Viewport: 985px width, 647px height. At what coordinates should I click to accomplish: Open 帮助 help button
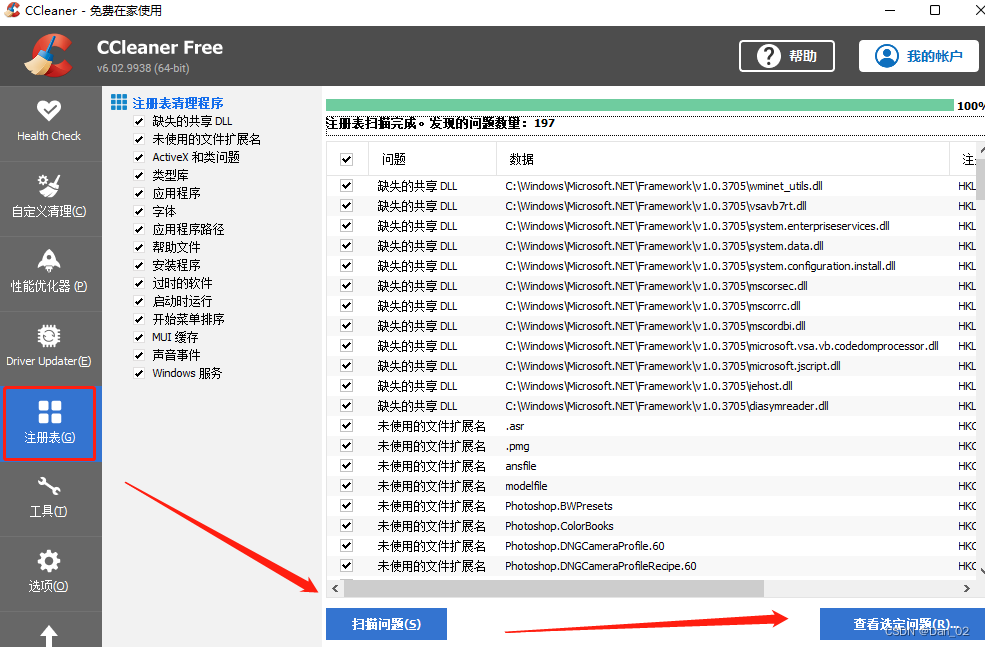coord(786,56)
